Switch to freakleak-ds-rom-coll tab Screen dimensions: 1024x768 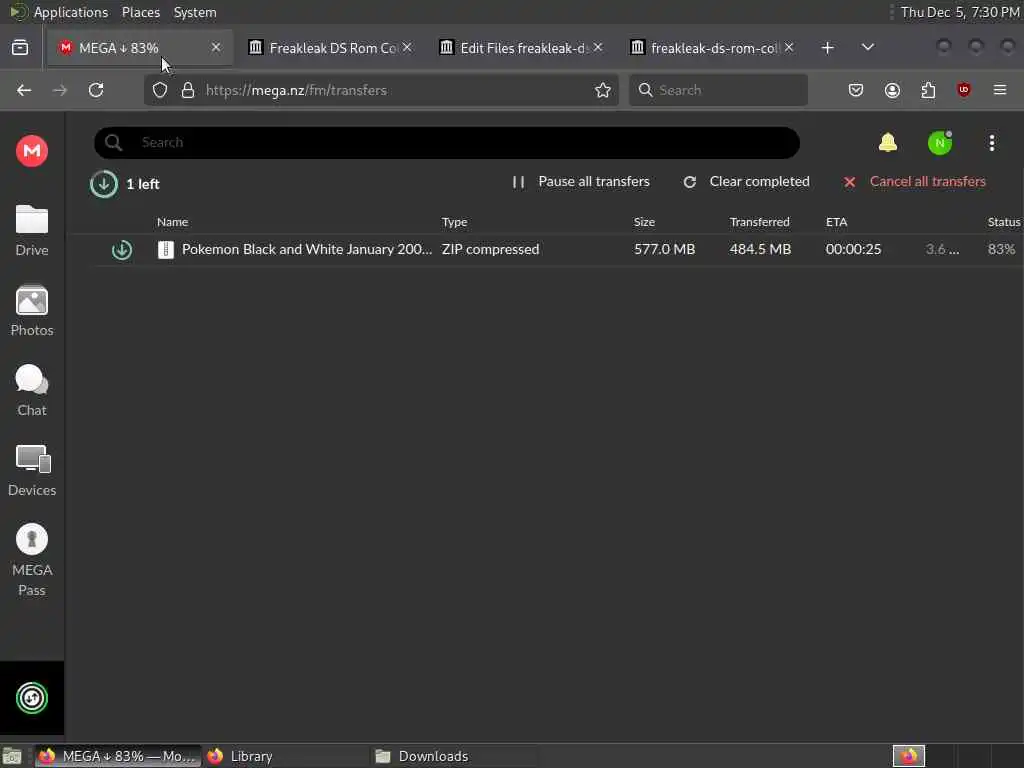pyautogui.click(x=712, y=48)
